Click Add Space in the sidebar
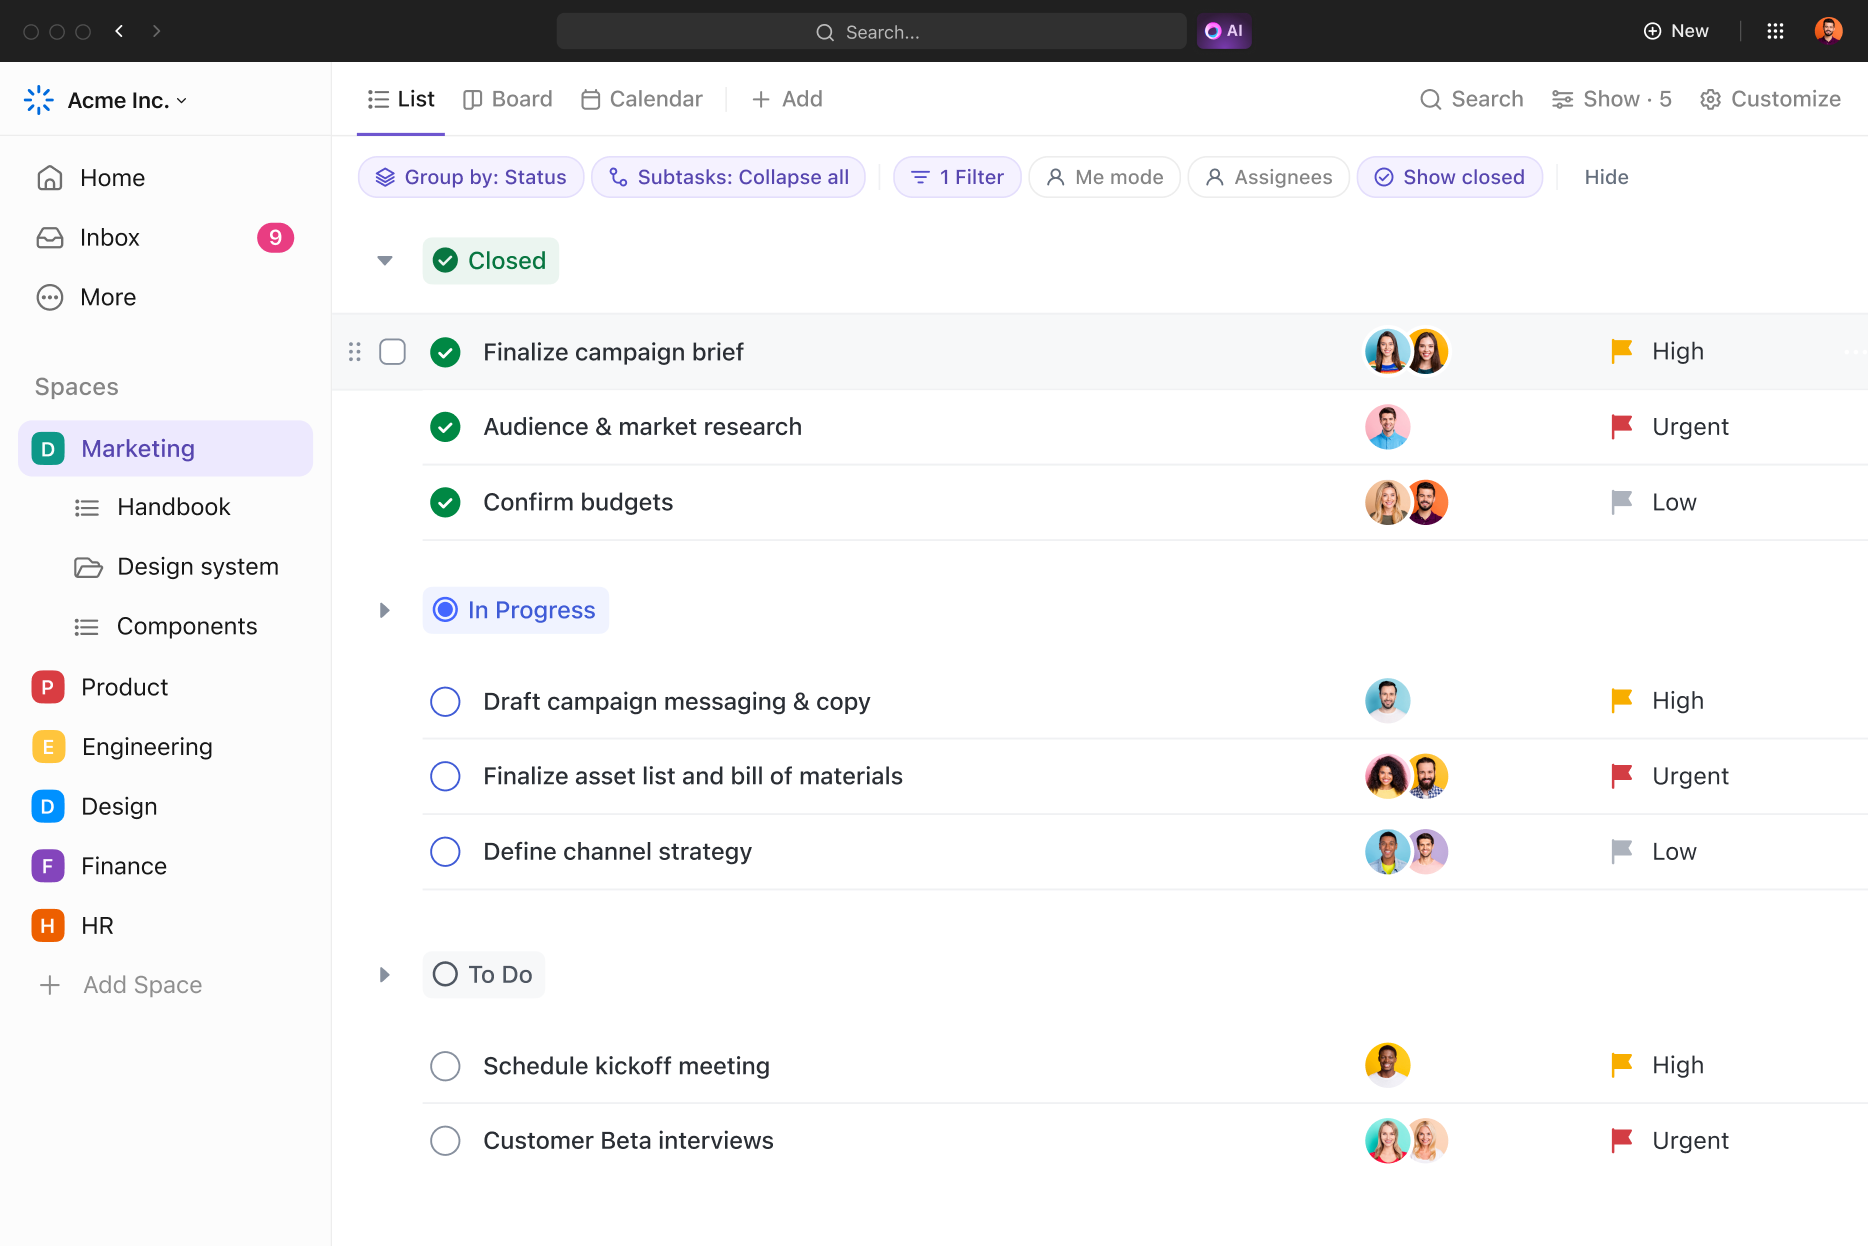This screenshot has width=1868, height=1246. click(x=141, y=985)
